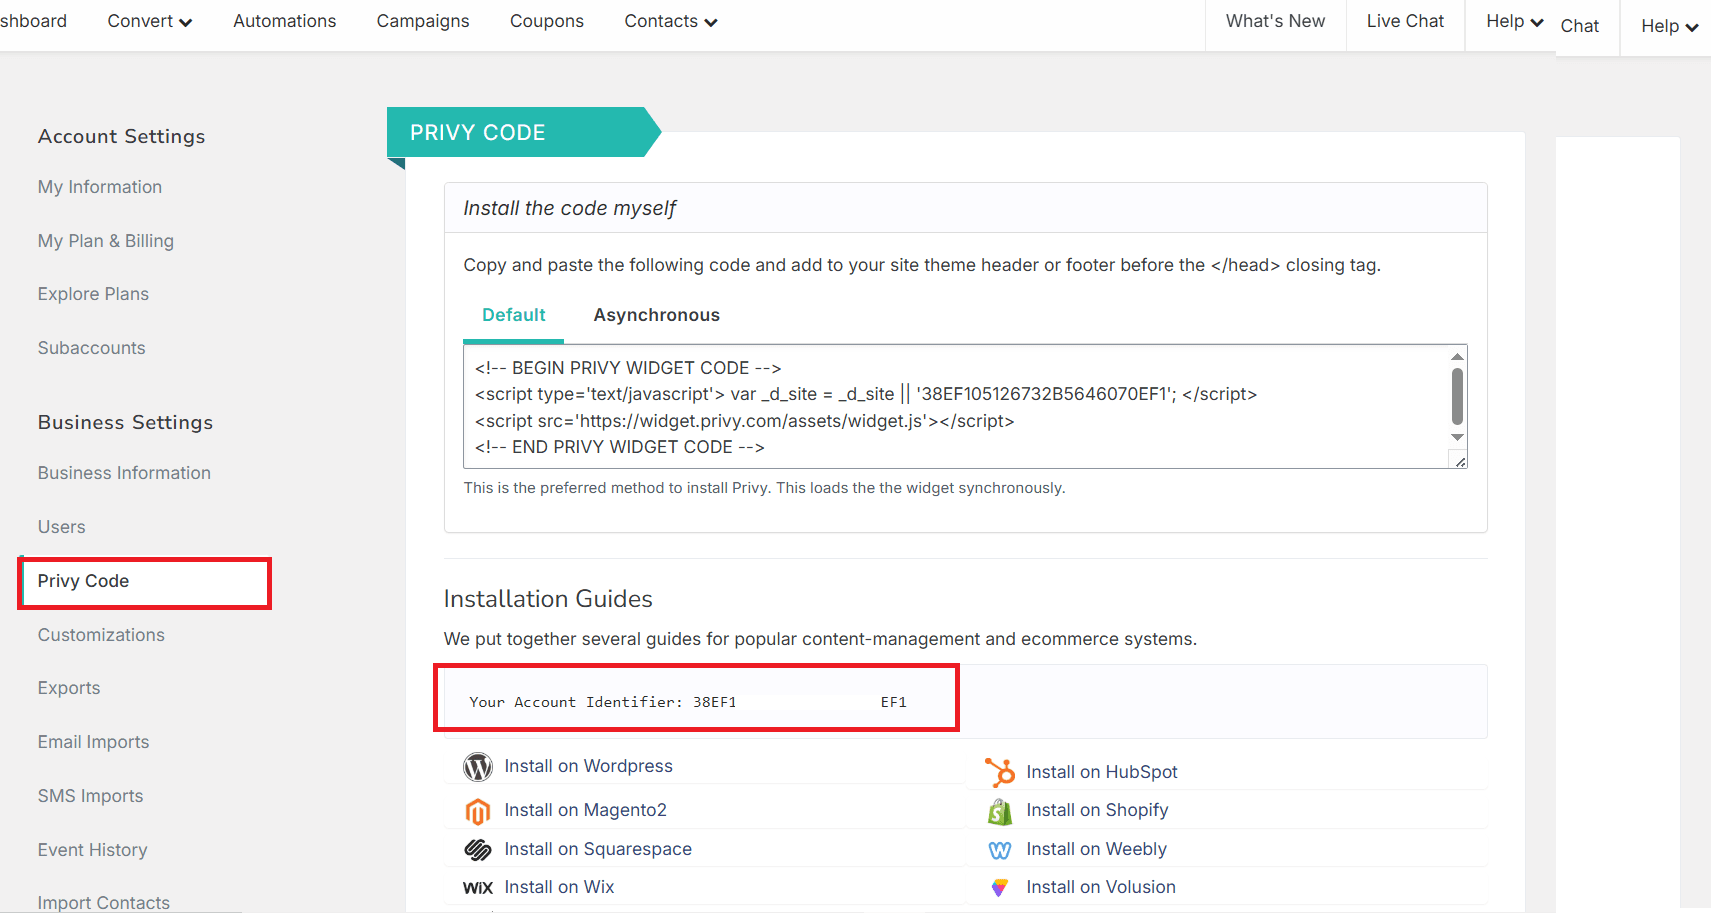
Task: Click the Volusion logo icon
Action: [999, 888]
